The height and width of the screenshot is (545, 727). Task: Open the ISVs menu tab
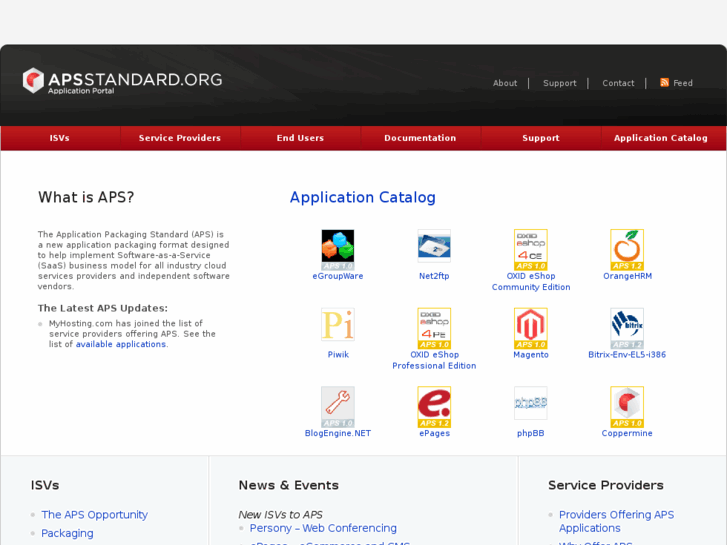click(60, 138)
